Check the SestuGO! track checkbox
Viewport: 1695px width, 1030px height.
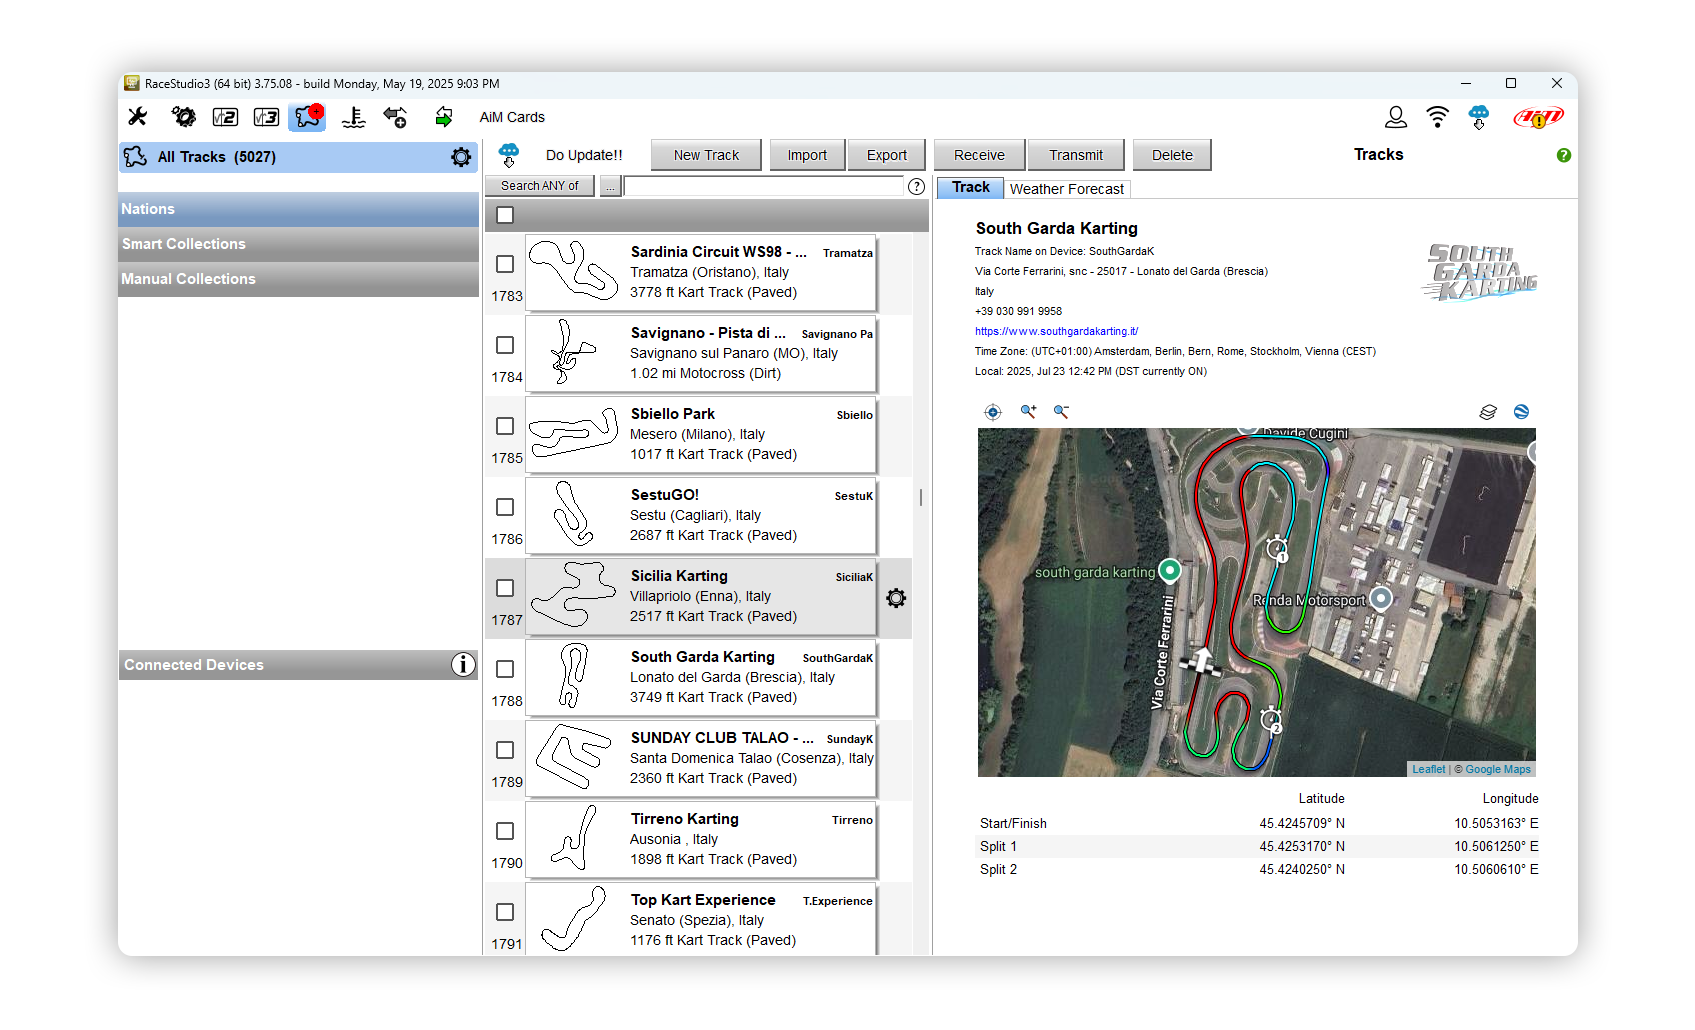[x=505, y=507]
